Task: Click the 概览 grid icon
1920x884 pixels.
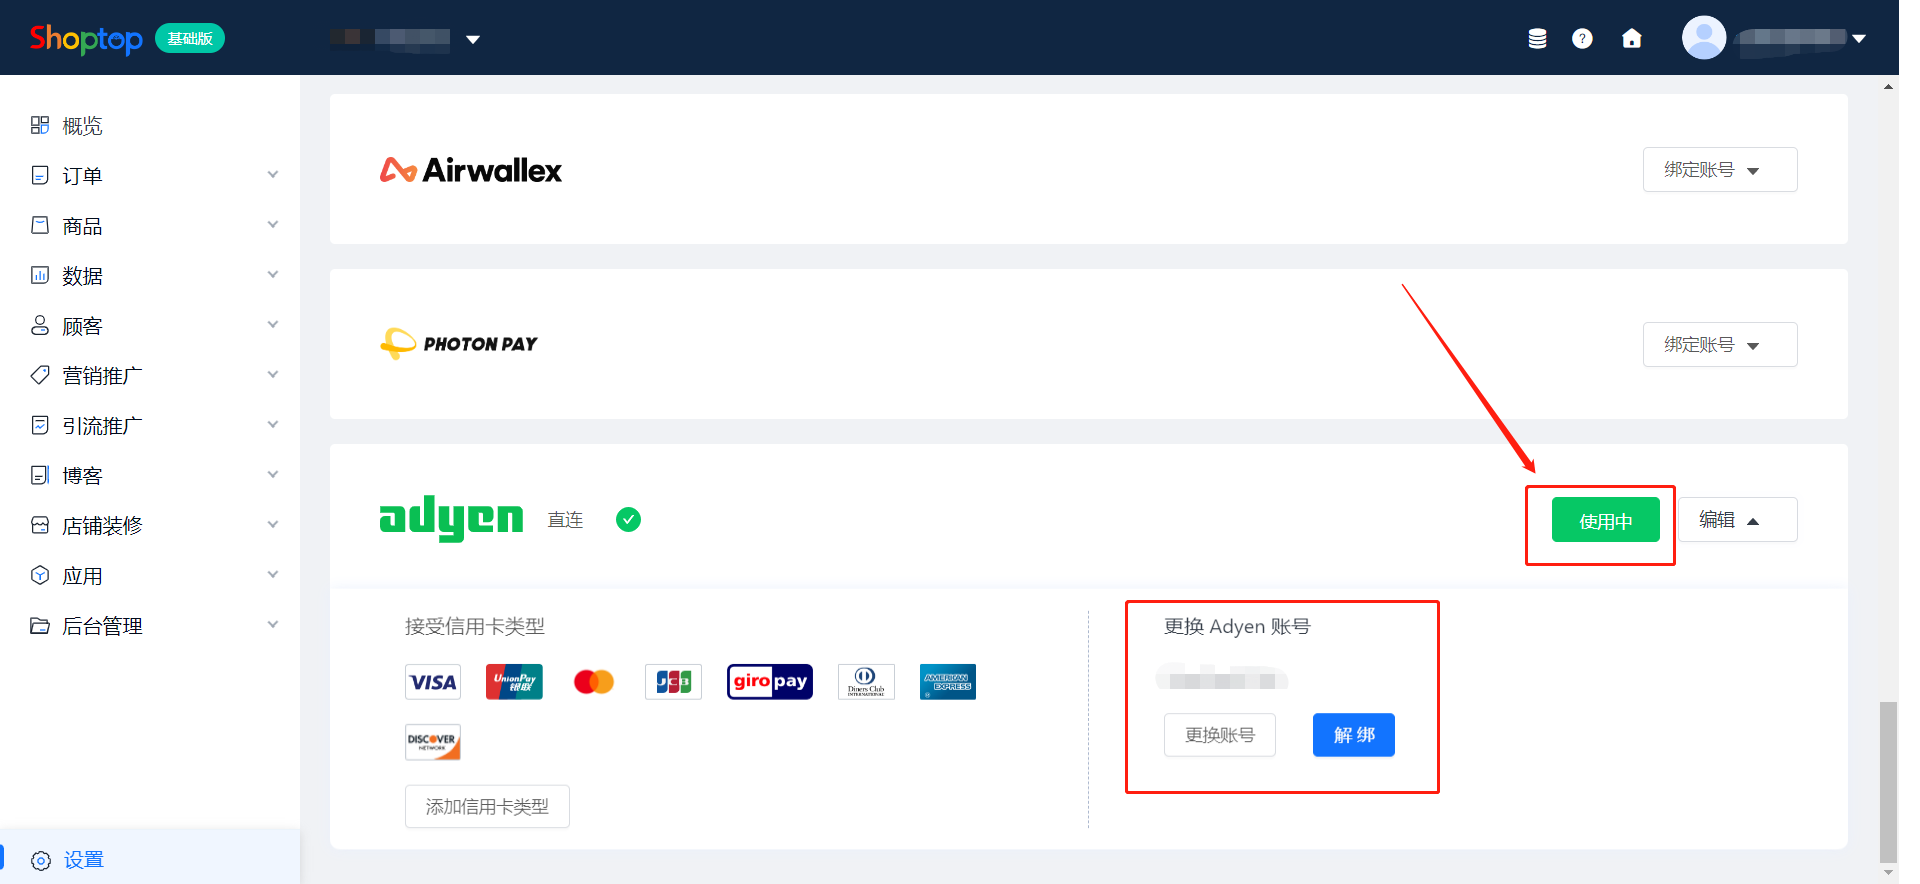Action: [x=40, y=125]
